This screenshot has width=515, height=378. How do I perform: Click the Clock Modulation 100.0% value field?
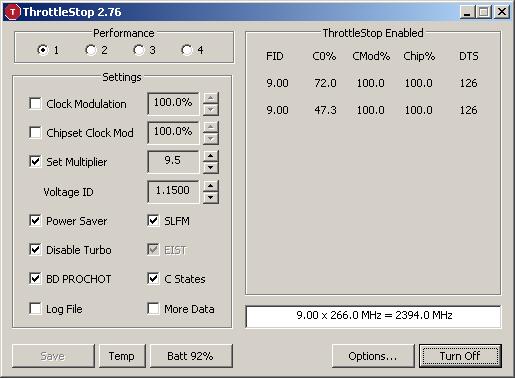click(x=173, y=104)
